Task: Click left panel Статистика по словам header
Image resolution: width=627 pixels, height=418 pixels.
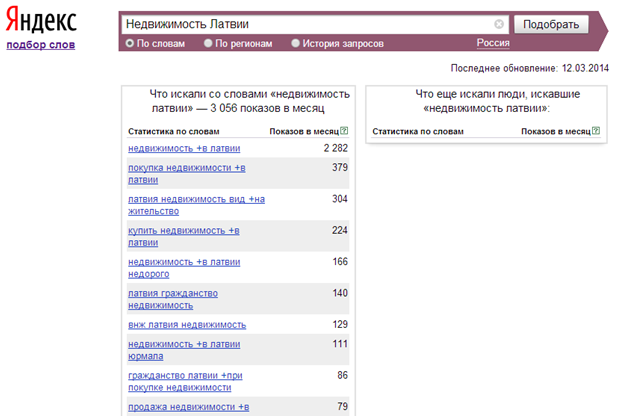Action: pyautogui.click(x=174, y=132)
